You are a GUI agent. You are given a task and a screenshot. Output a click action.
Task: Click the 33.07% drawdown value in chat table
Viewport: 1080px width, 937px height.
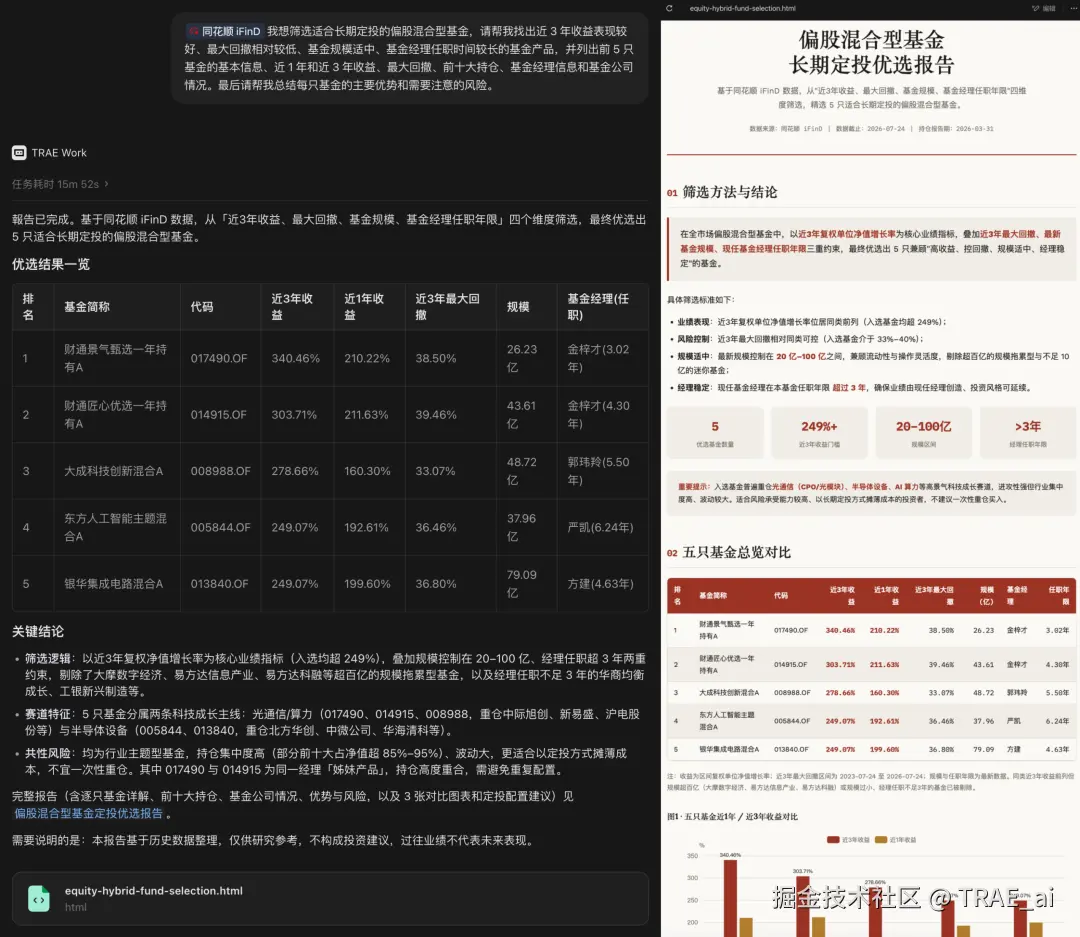tap(435, 471)
